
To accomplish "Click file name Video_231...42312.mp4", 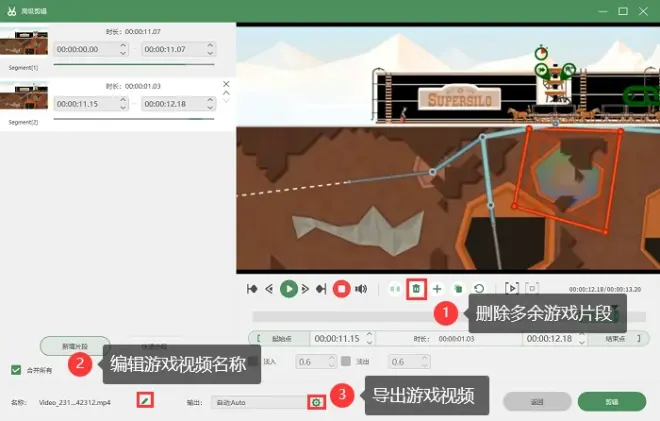I will 75,402.
